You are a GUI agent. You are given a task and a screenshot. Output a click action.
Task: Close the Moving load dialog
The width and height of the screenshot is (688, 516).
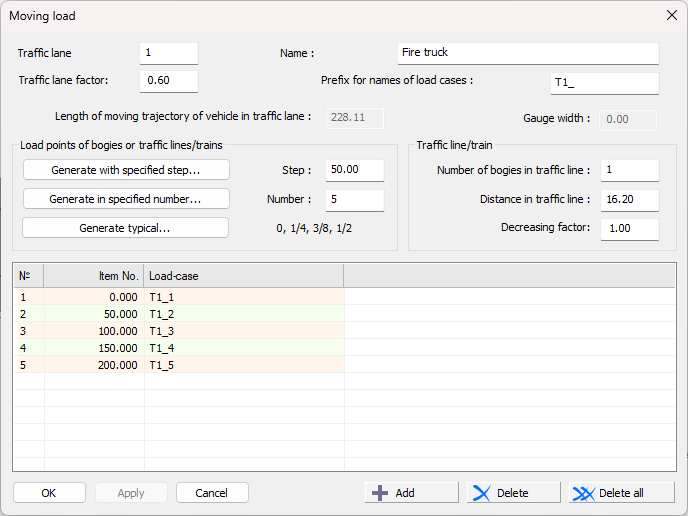[x=670, y=16]
